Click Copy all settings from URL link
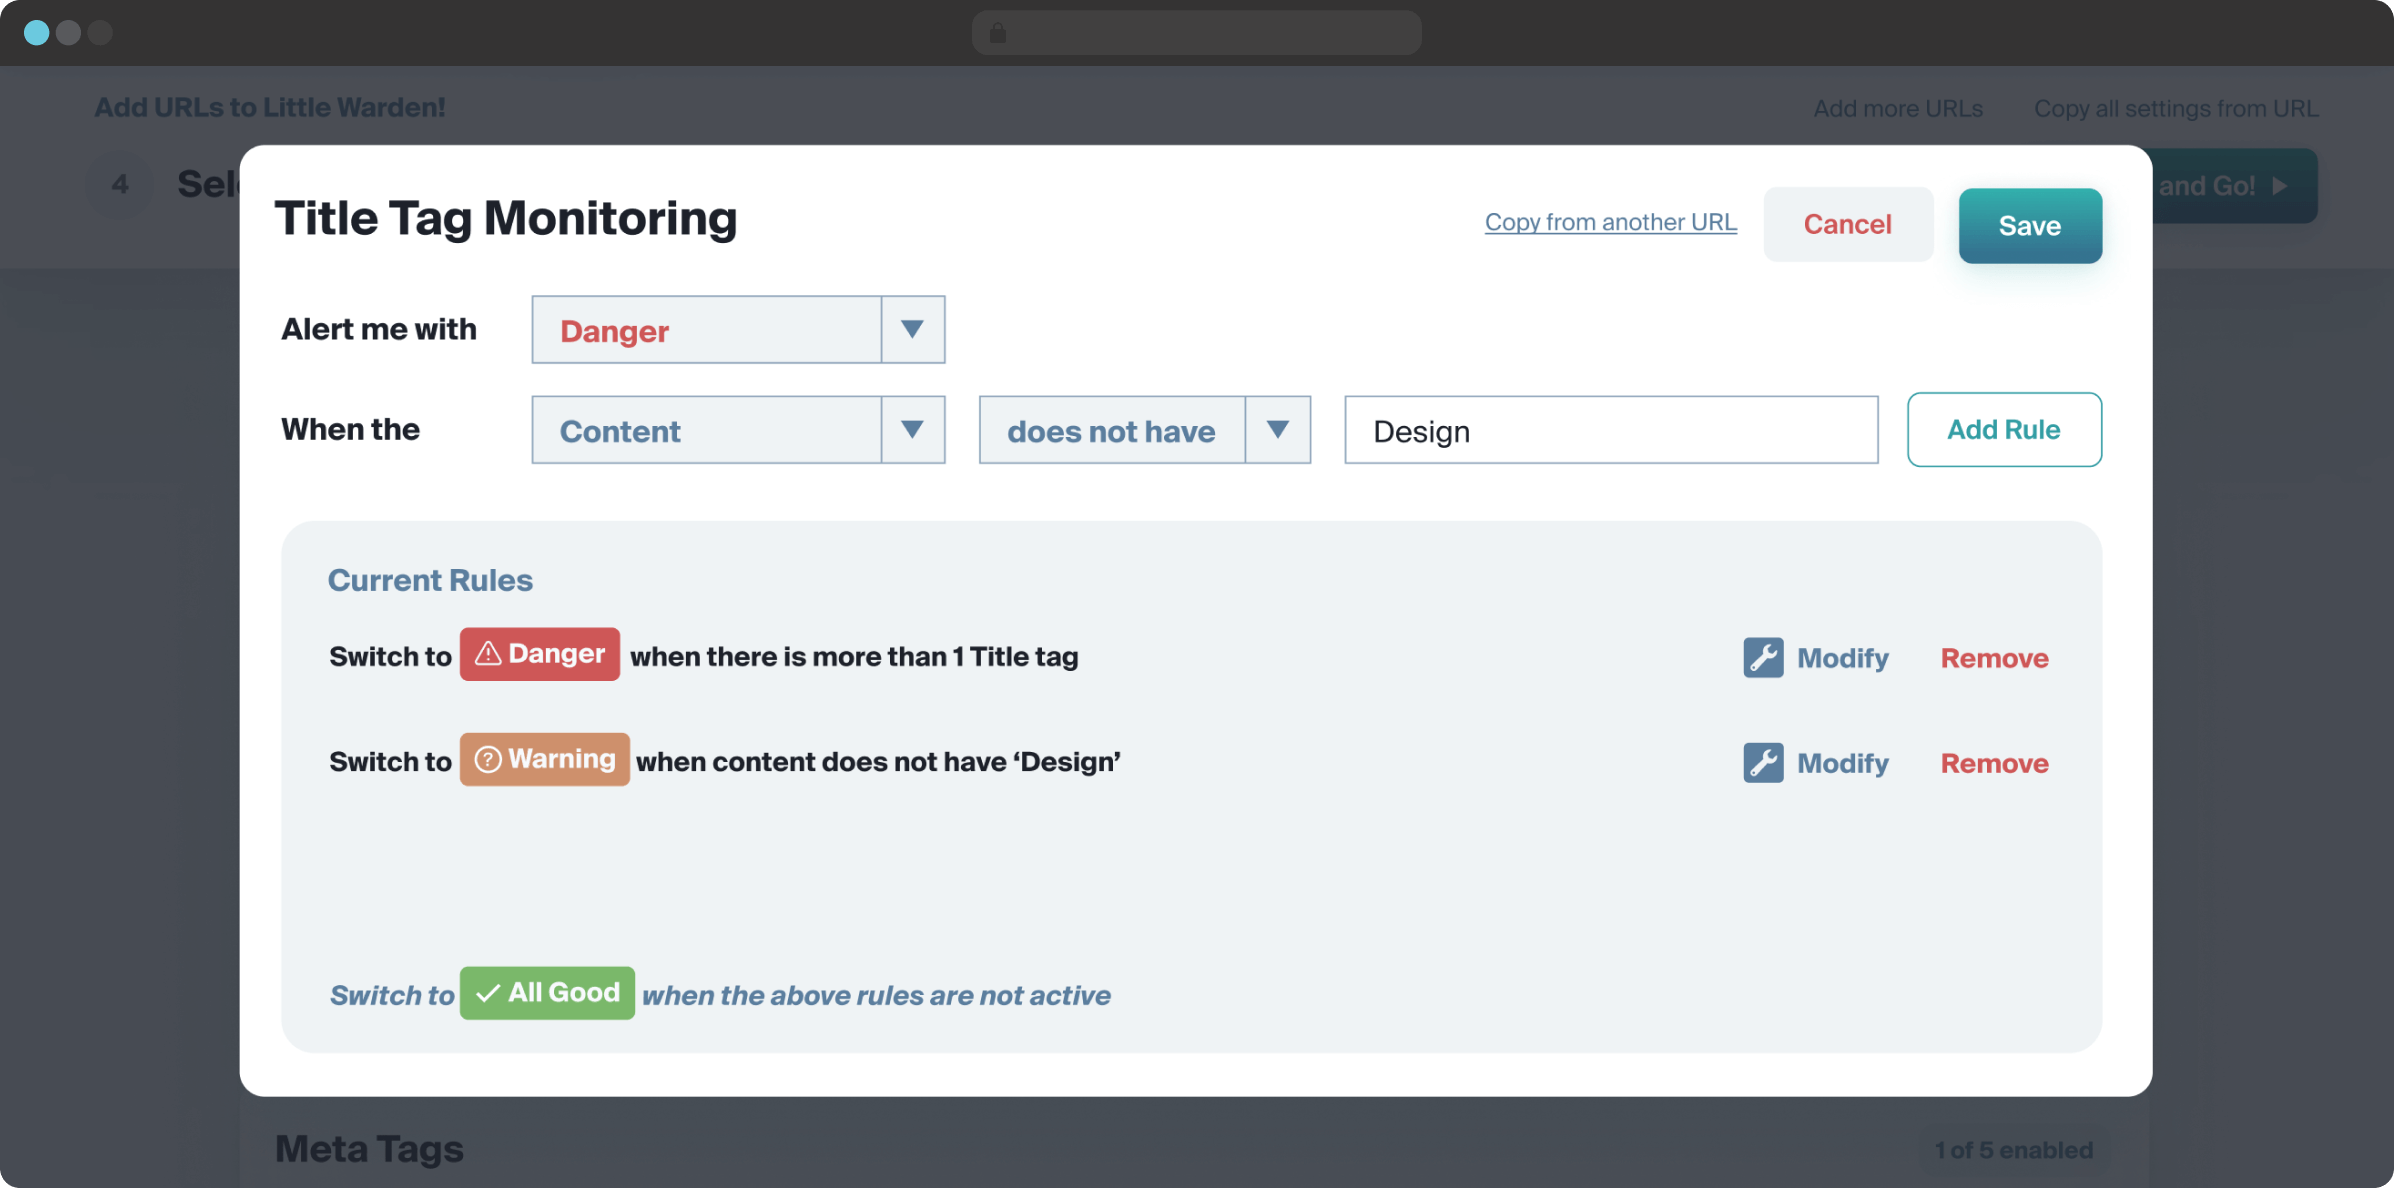Screen dimensions: 2394x1188 (x=2176, y=108)
